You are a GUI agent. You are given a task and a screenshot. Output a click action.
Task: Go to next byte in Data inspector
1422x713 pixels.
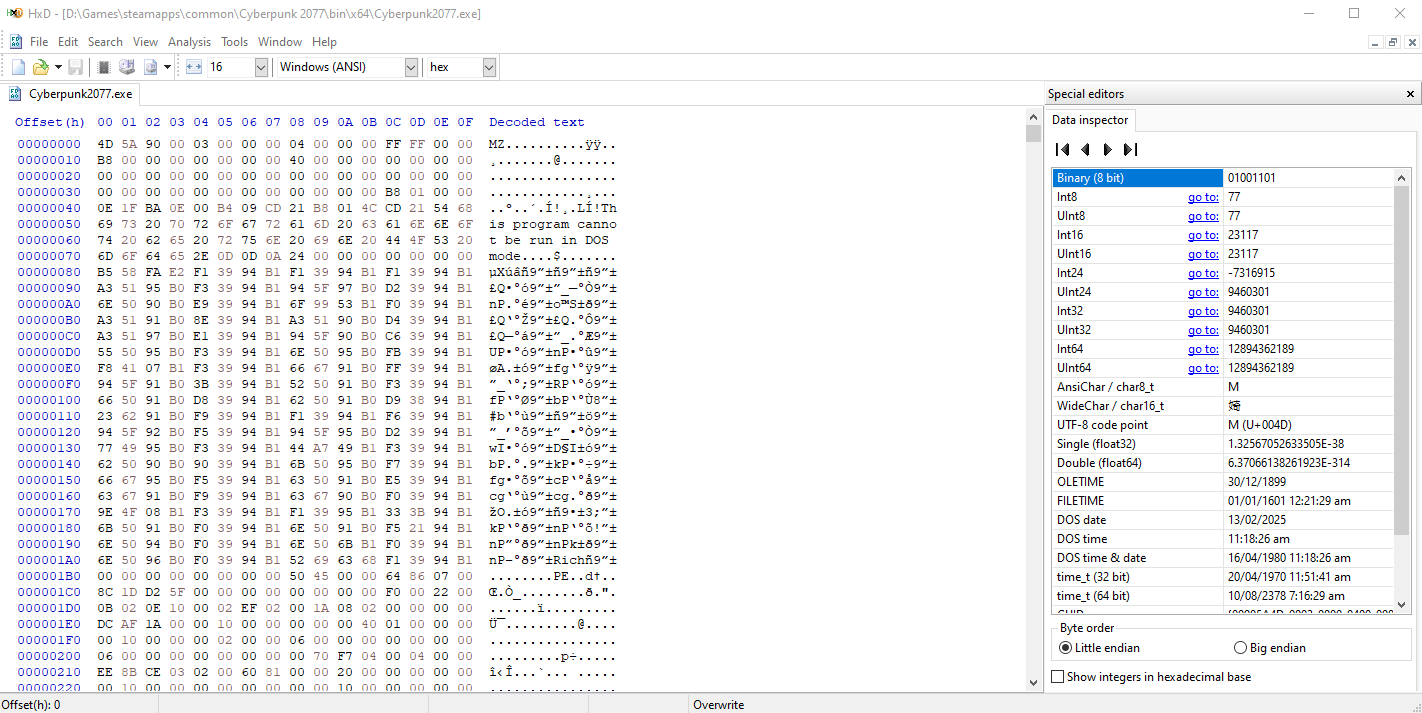point(1107,149)
